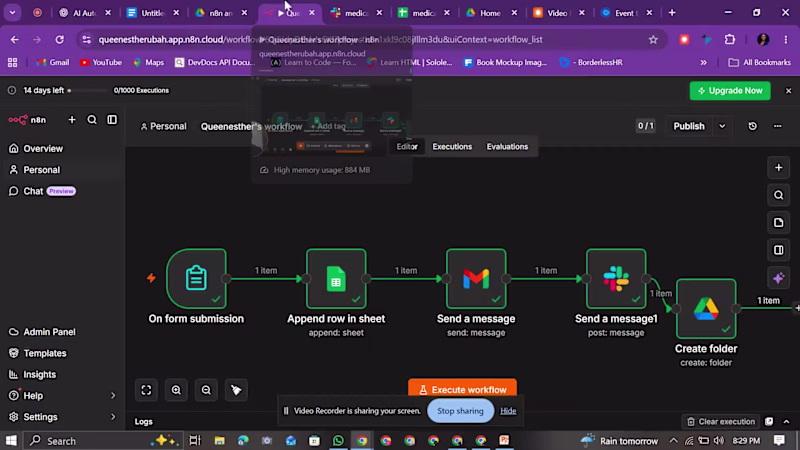Open WhatsApp from the taskbar
This screenshot has height=450, width=800.
pyautogui.click(x=338, y=440)
